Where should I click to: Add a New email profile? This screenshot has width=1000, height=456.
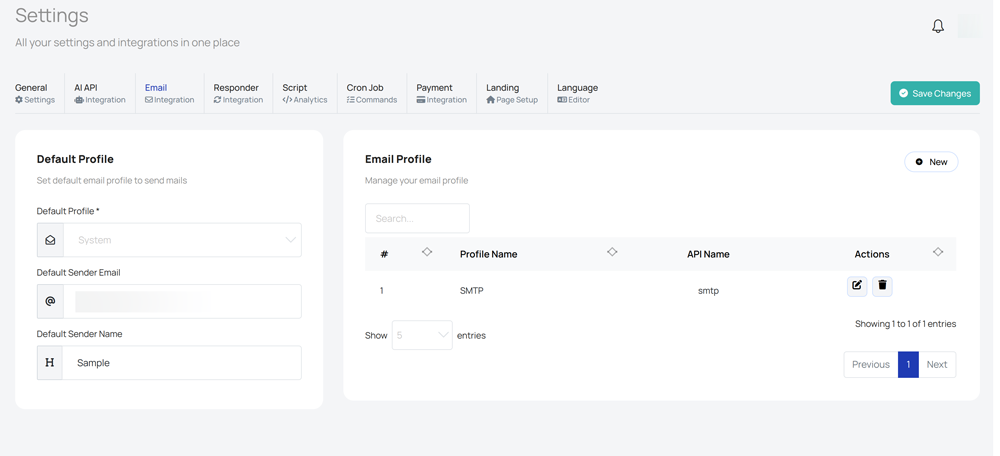tap(931, 162)
